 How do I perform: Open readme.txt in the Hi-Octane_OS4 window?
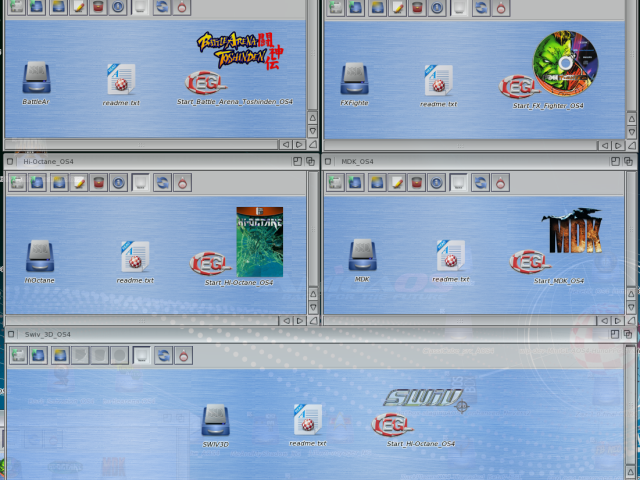tap(135, 256)
